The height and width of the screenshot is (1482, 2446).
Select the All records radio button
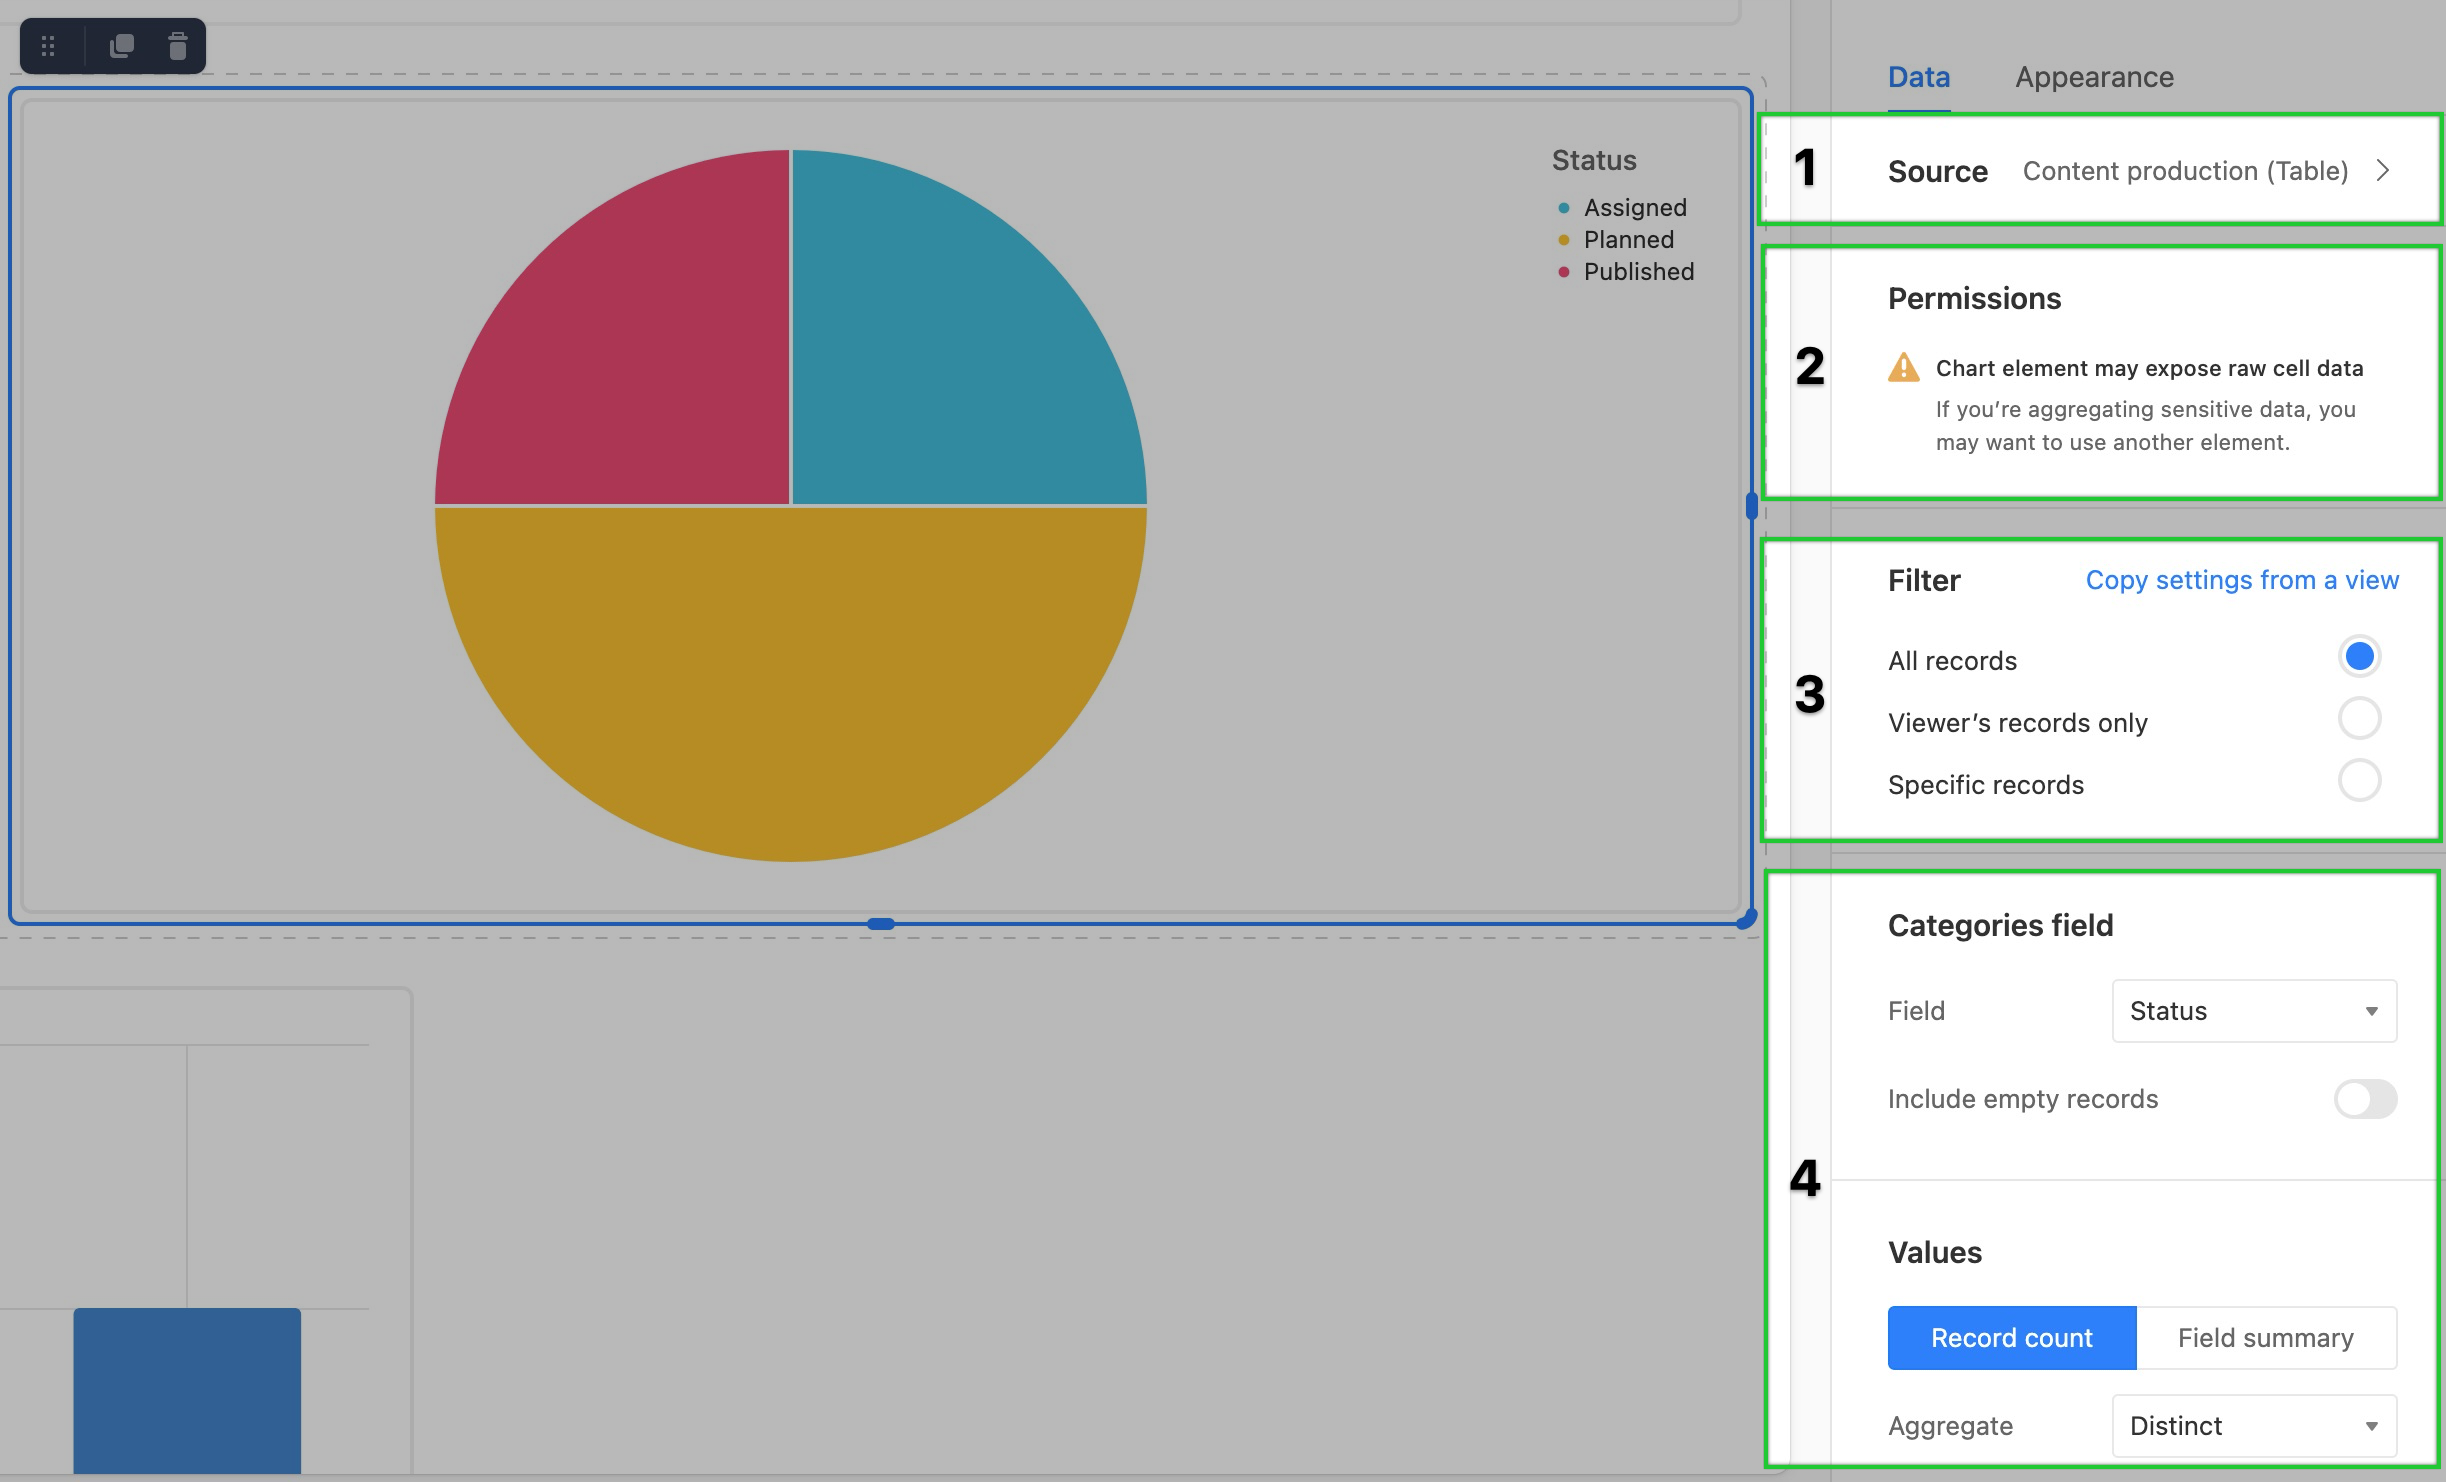tap(2359, 657)
